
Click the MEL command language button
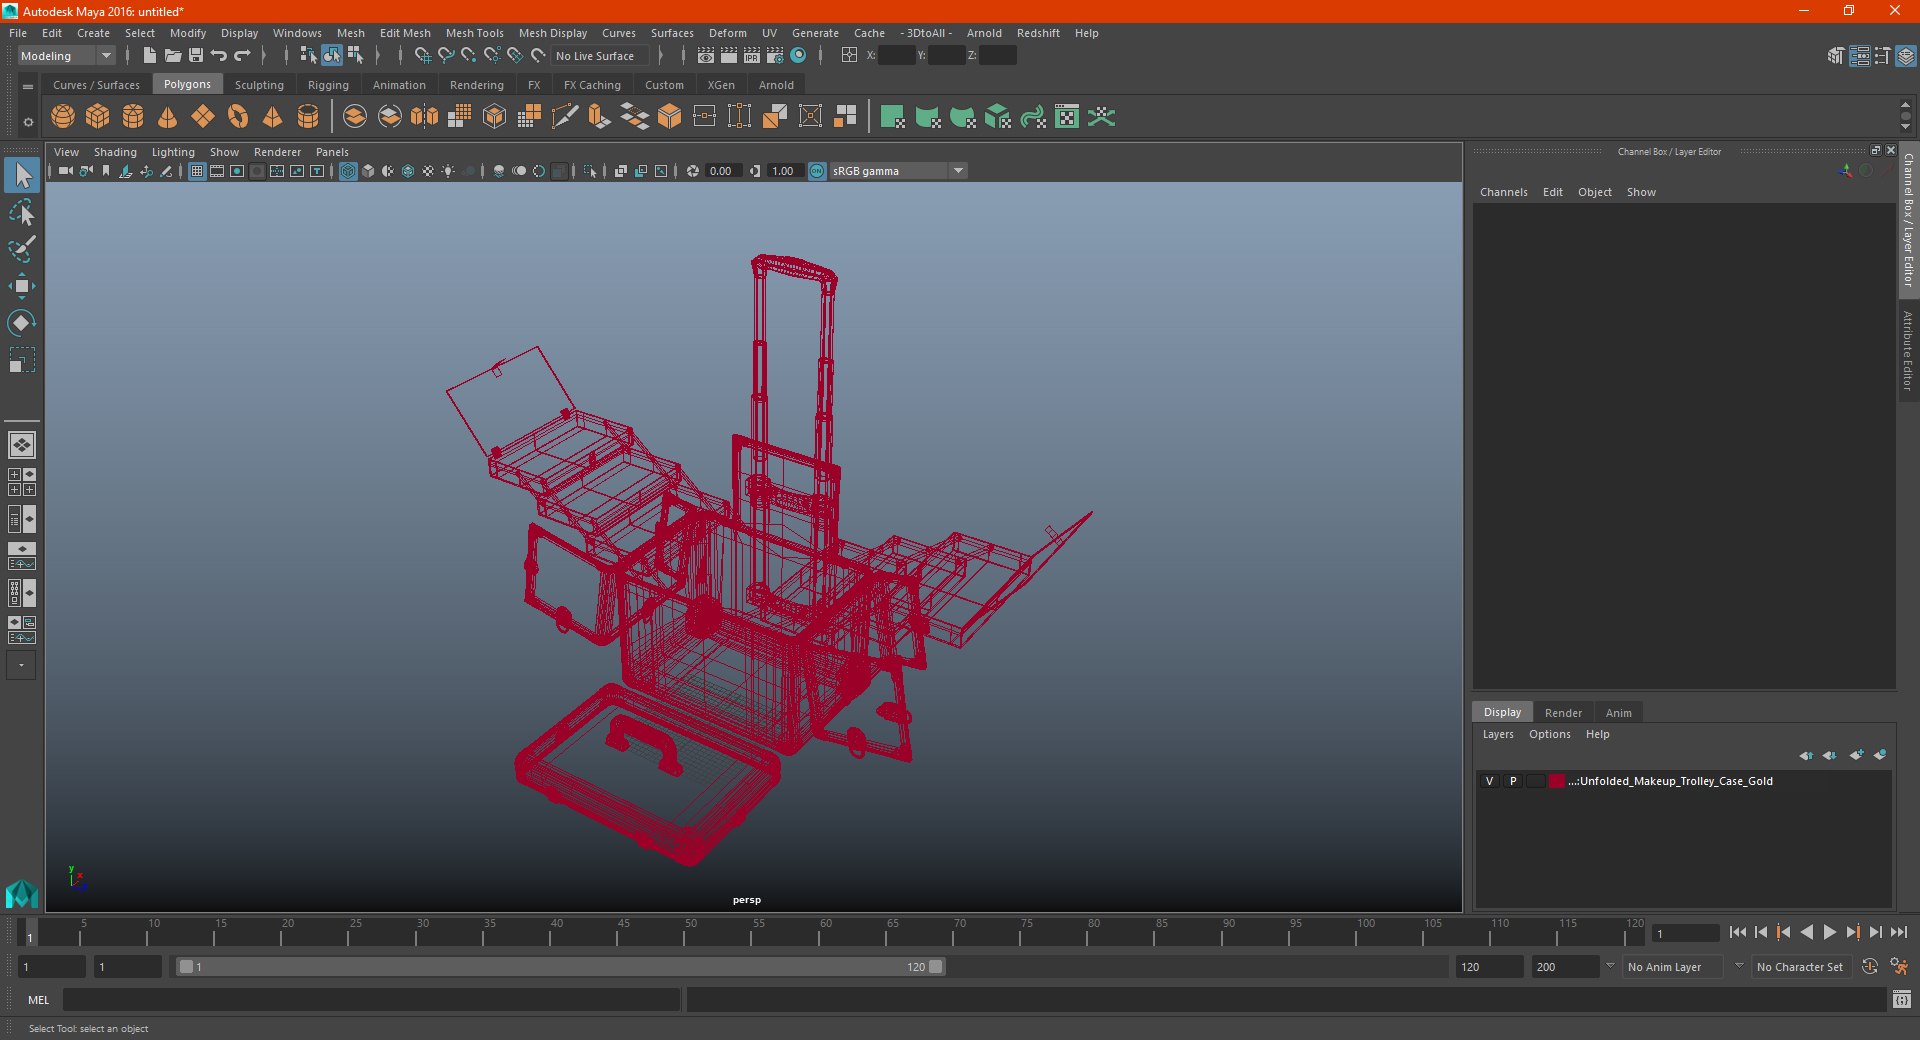click(x=39, y=1000)
